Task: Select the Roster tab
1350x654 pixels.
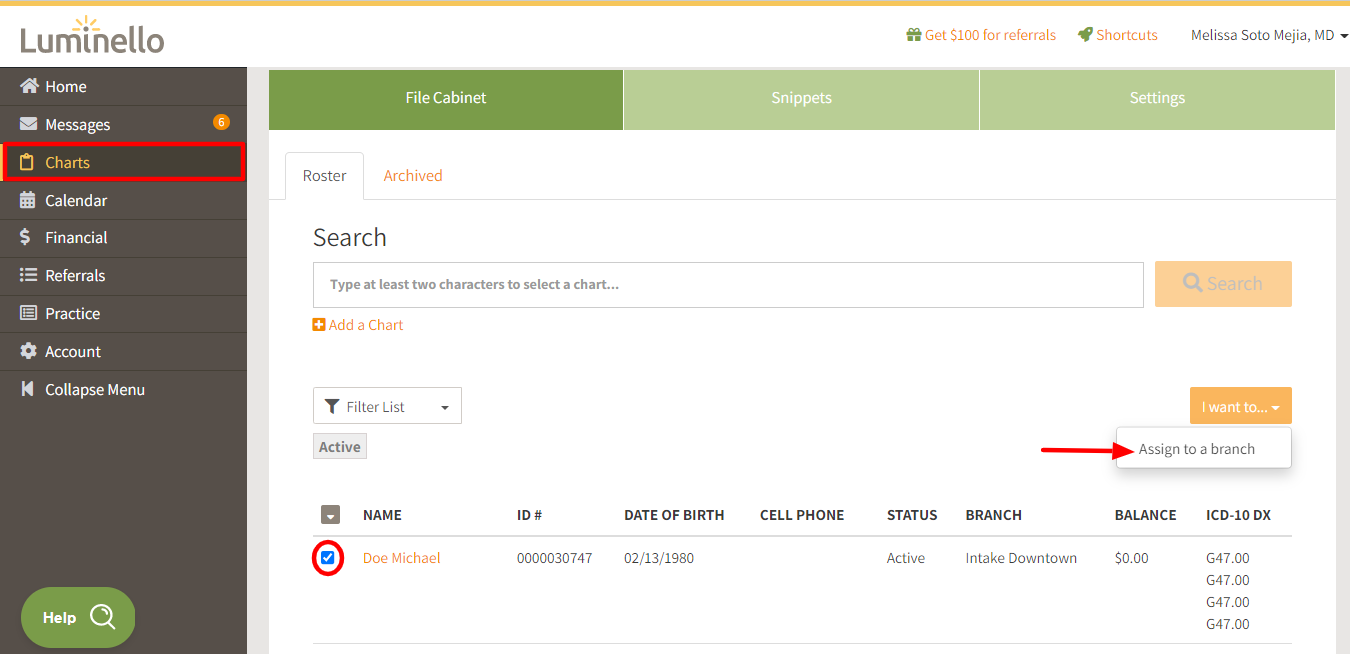Action: pos(325,176)
